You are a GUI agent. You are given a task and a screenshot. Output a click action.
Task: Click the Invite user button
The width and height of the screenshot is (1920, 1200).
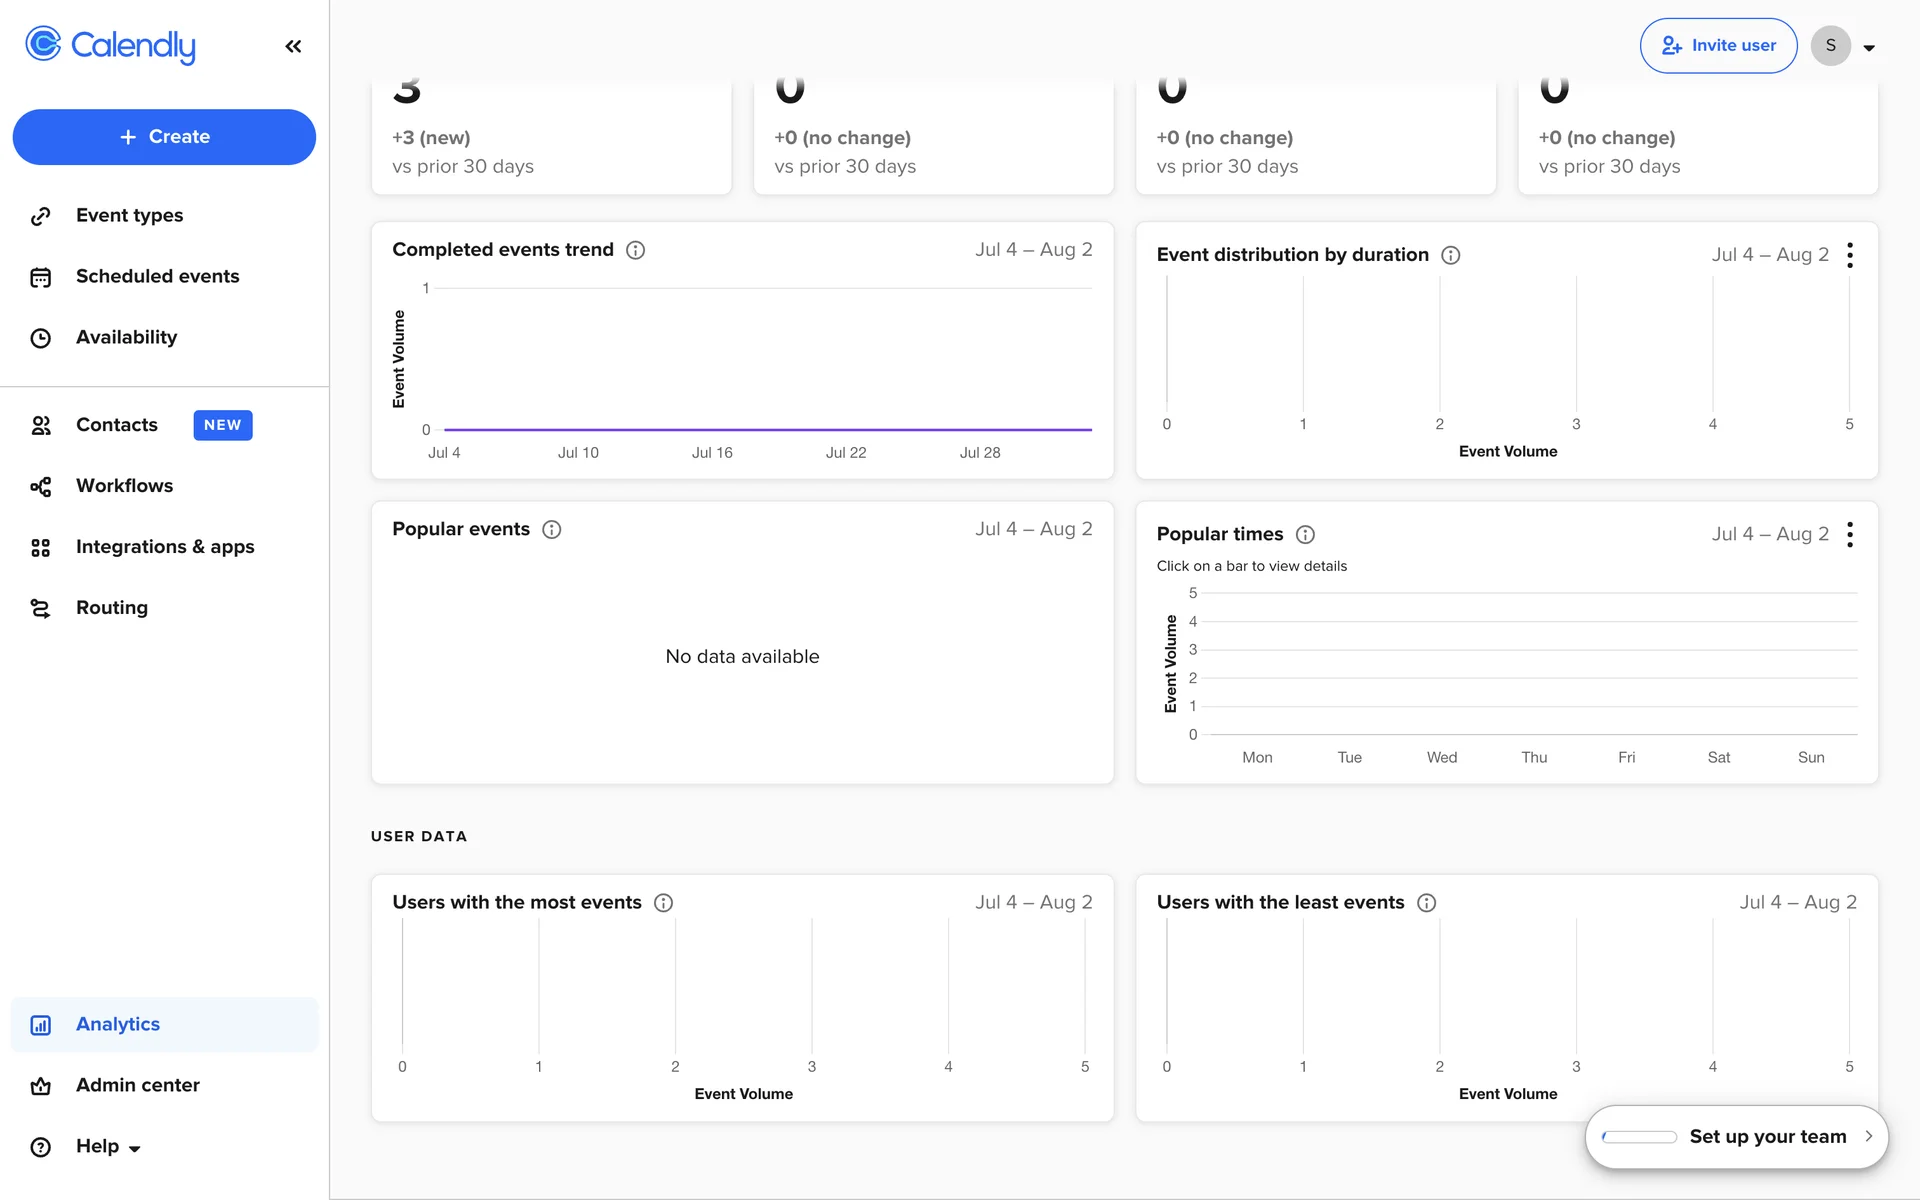click(1718, 45)
